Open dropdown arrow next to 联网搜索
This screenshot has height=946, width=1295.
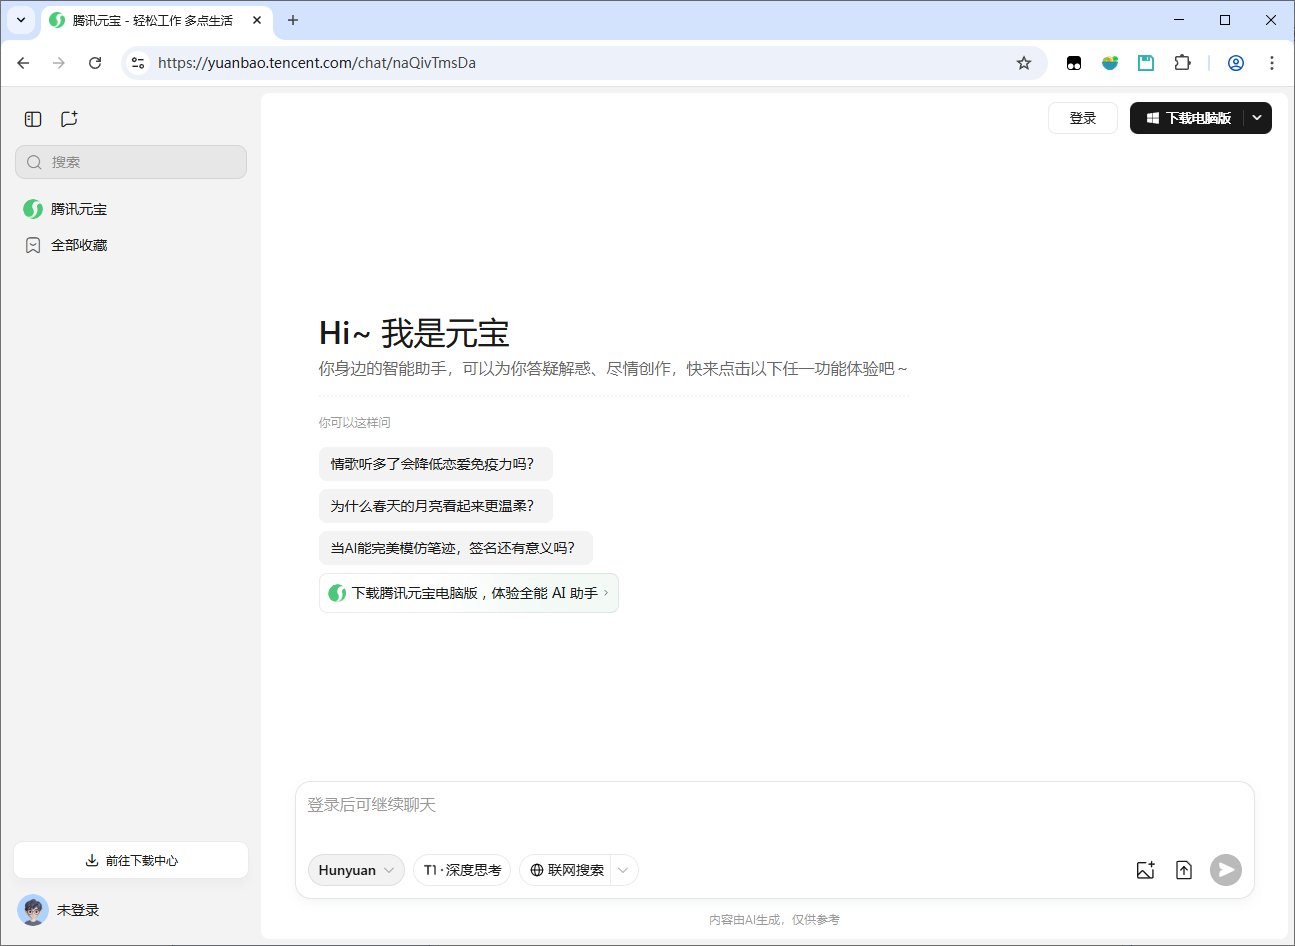coord(624,870)
